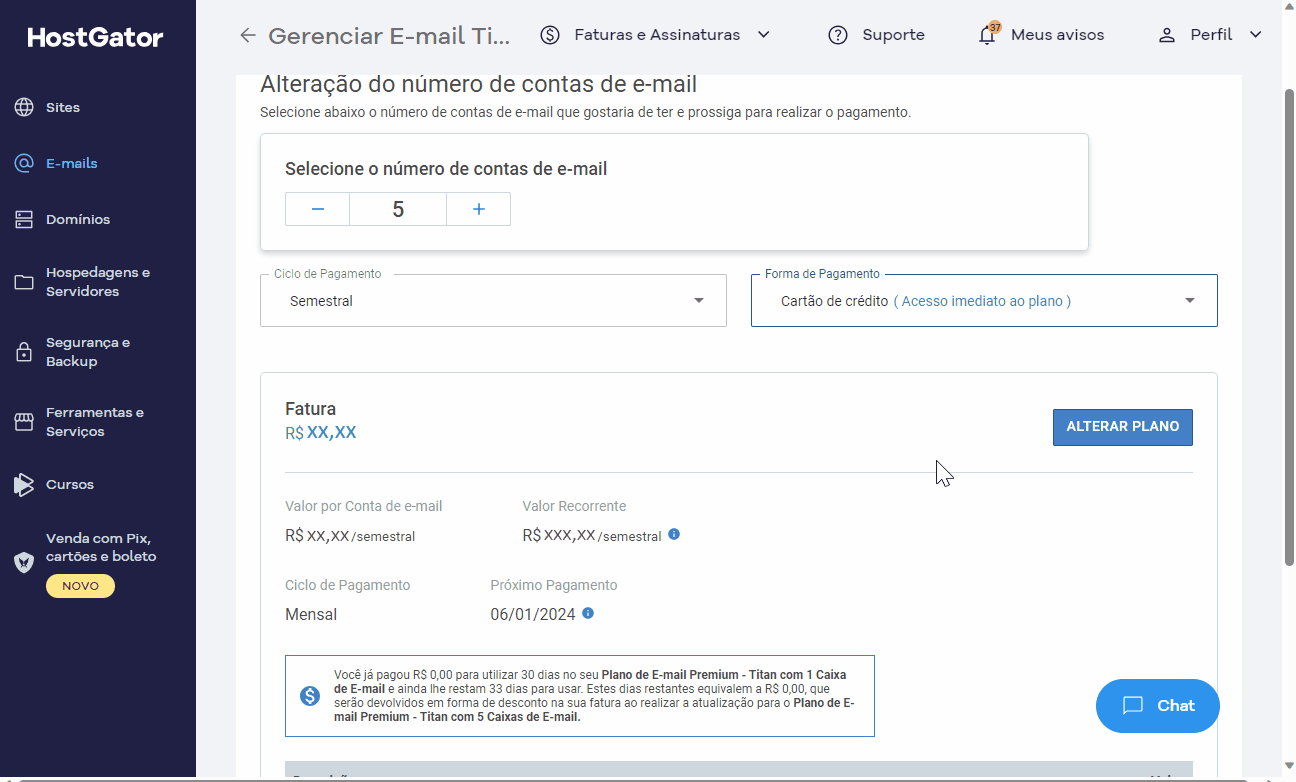Decrease email accounts with minus button
Screen dimensions: 1296x782
point(318,209)
